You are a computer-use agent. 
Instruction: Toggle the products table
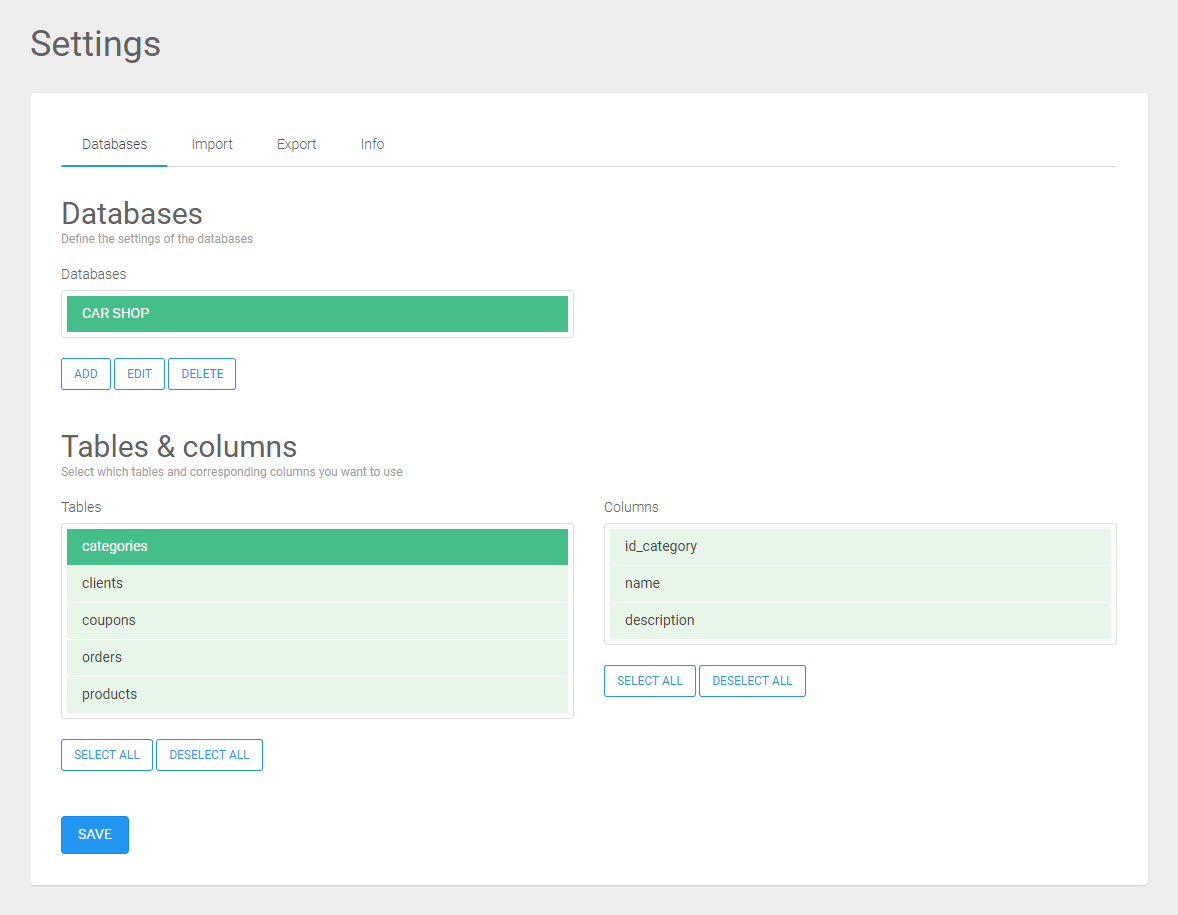317,694
